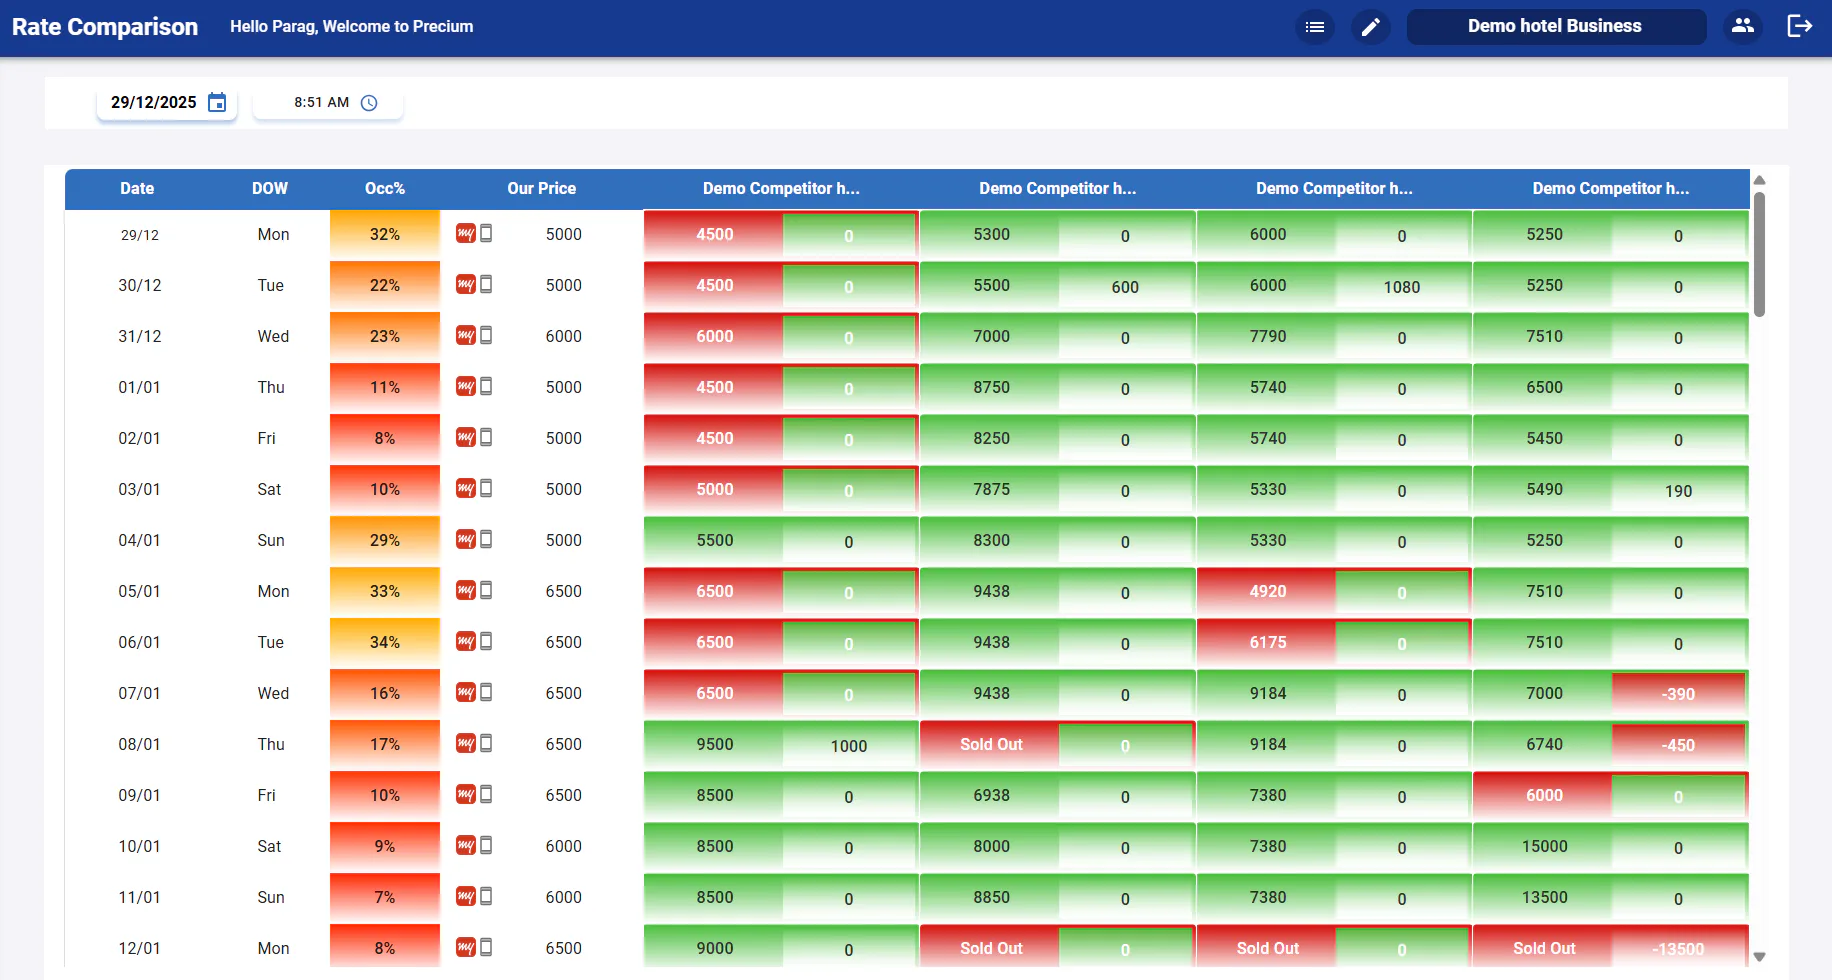Image resolution: width=1832 pixels, height=980 pixels.
Task: Click Sold Out cell in the 08/01 row
Action: pyautogui.click(x=991, y=744)
